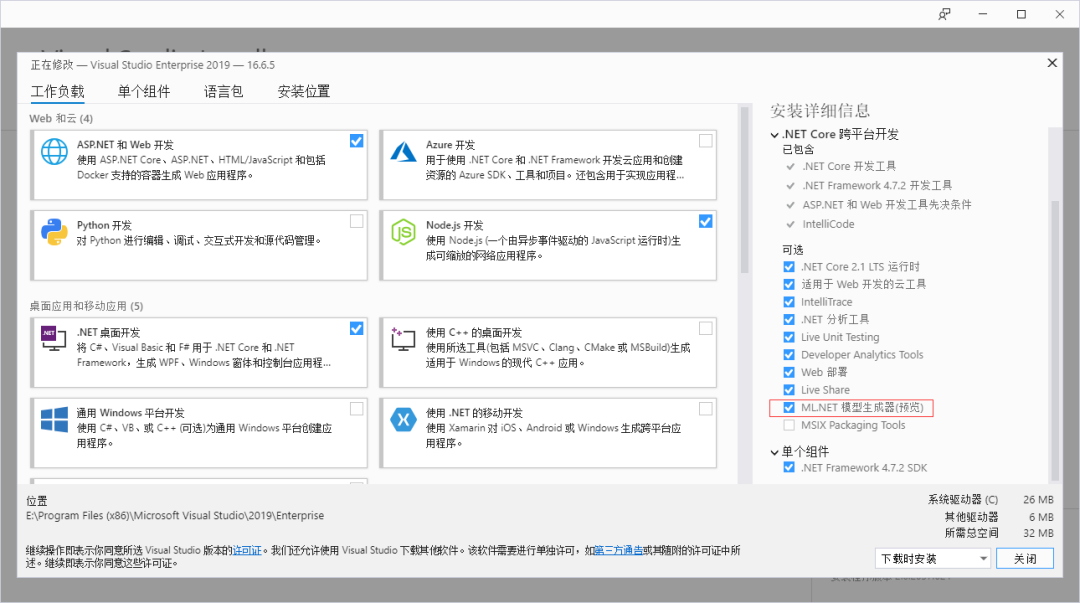Toggle the ML.NET 模型生成器(预览) option

coord(789,407)
